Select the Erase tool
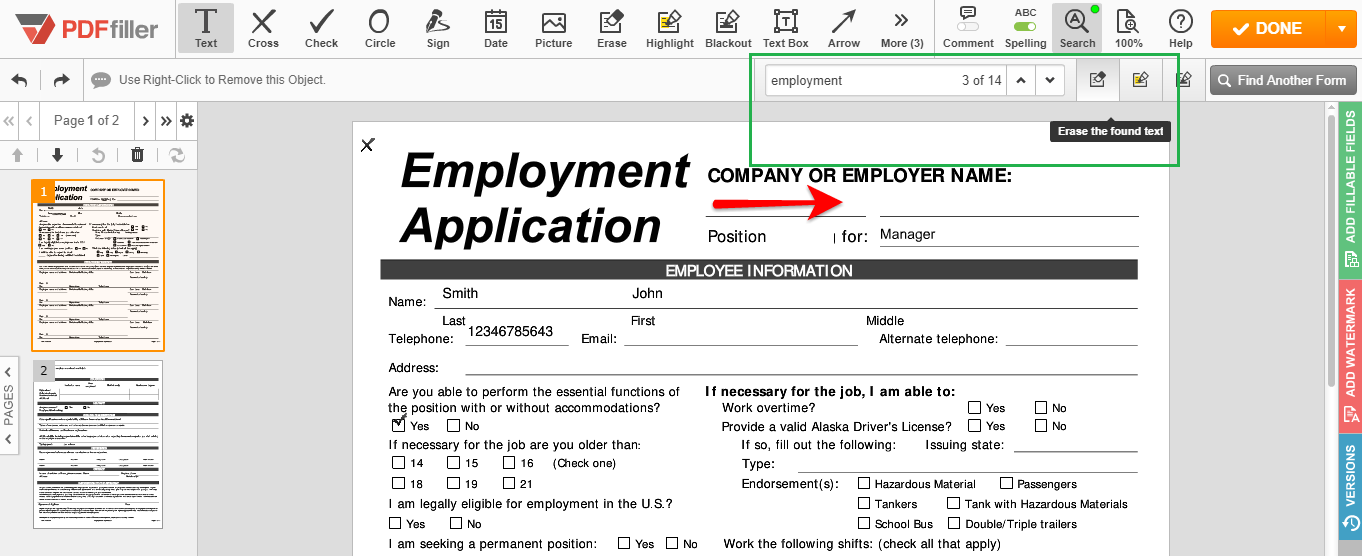1362x556 pixels. [x=611, y=28]
